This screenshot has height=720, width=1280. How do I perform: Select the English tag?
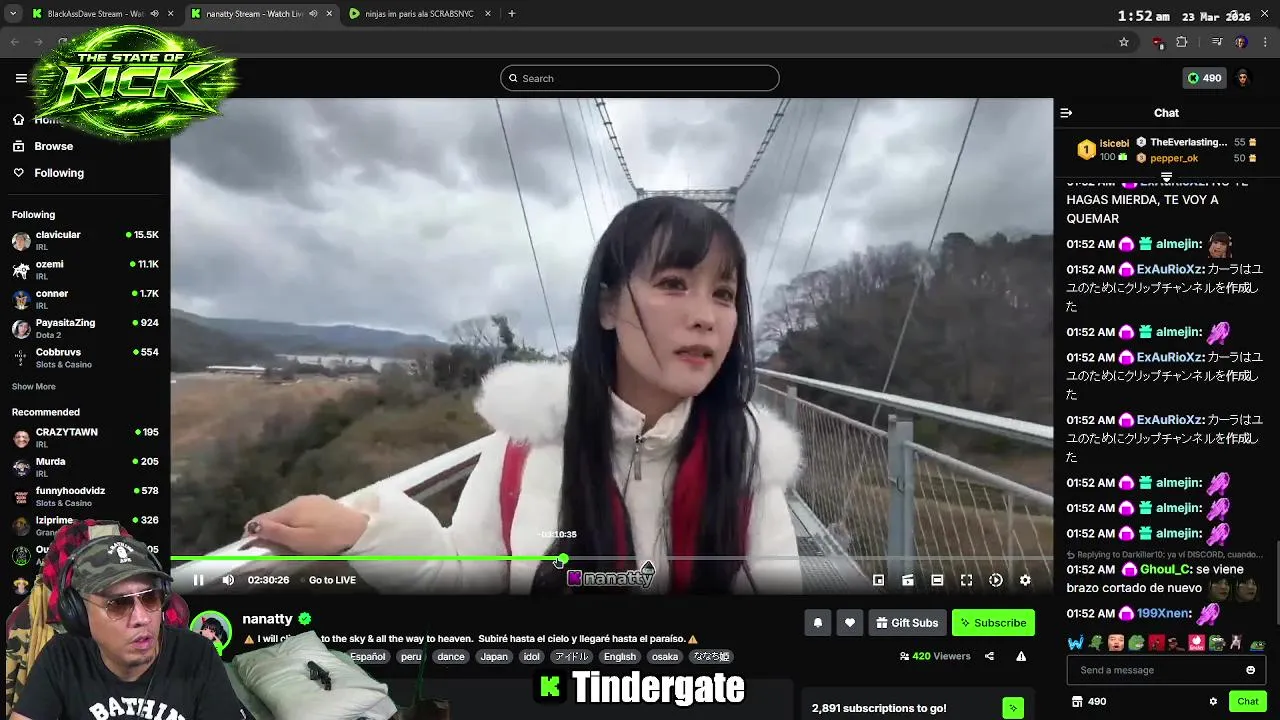619,657
